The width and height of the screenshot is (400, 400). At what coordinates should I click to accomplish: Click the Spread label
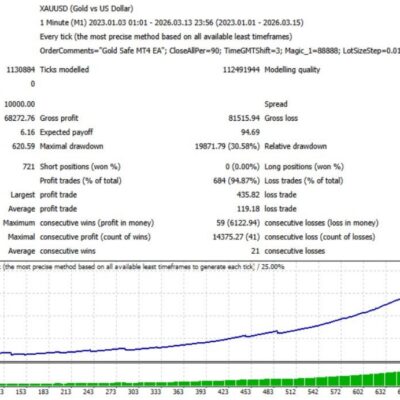coord(276,104)
